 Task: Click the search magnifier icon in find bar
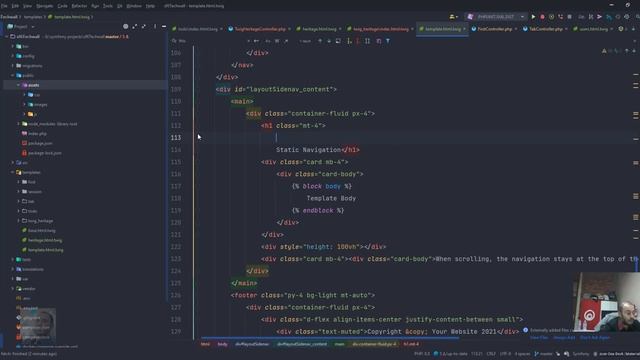(174, 41)
